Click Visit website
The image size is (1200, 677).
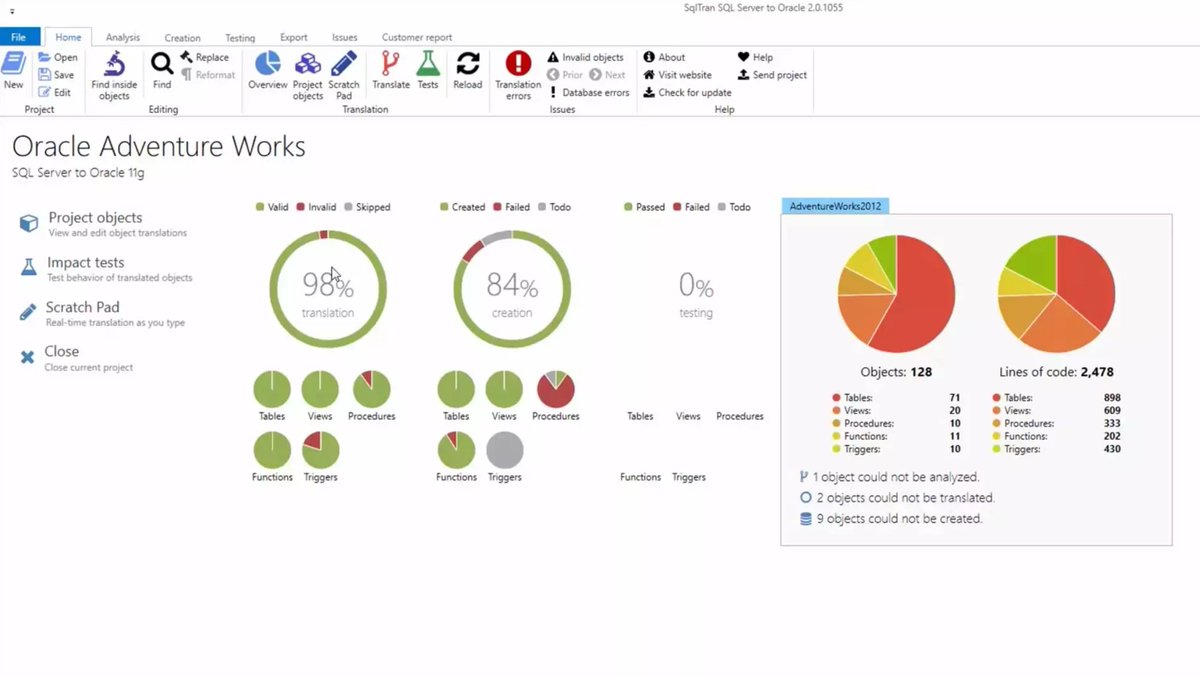[x=677, y=75]
